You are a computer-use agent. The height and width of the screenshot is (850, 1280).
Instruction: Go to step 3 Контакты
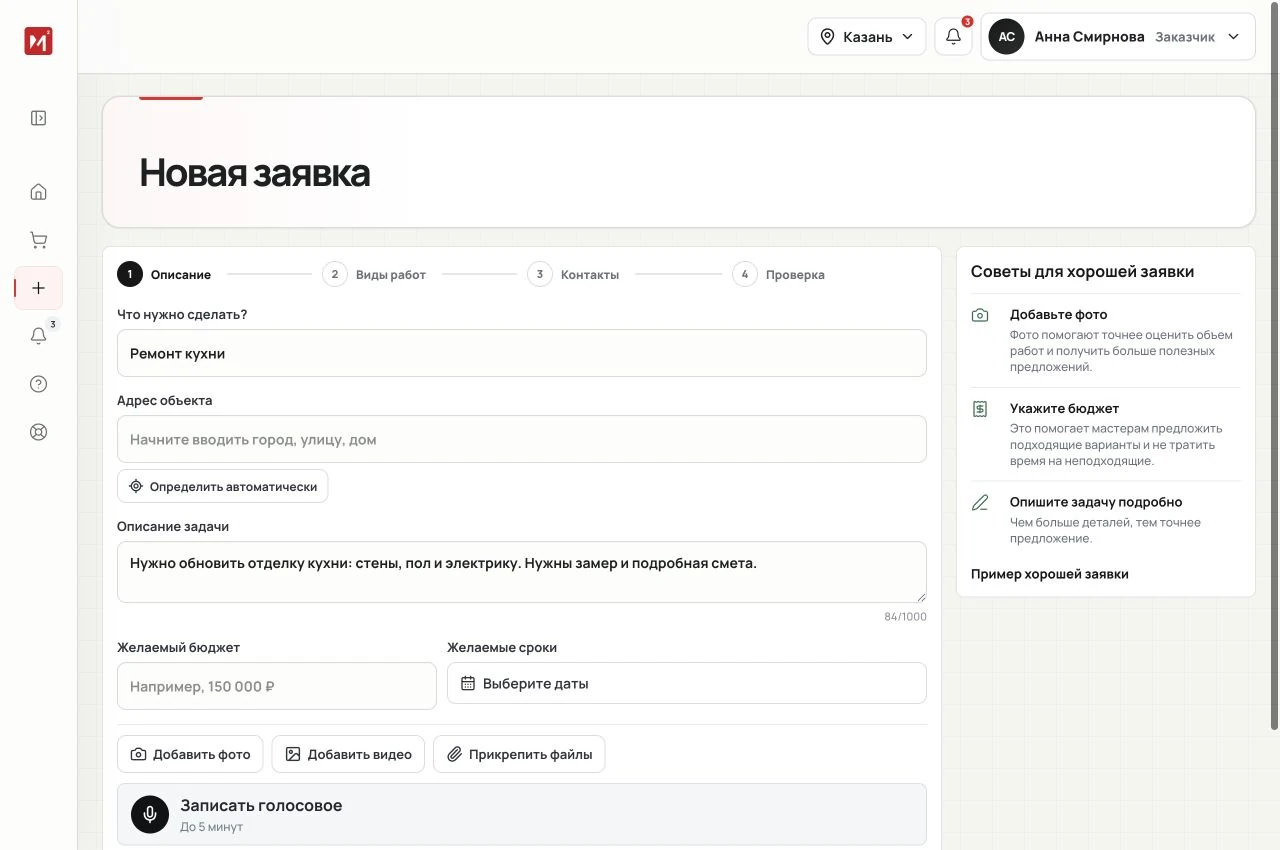(573, 274)
